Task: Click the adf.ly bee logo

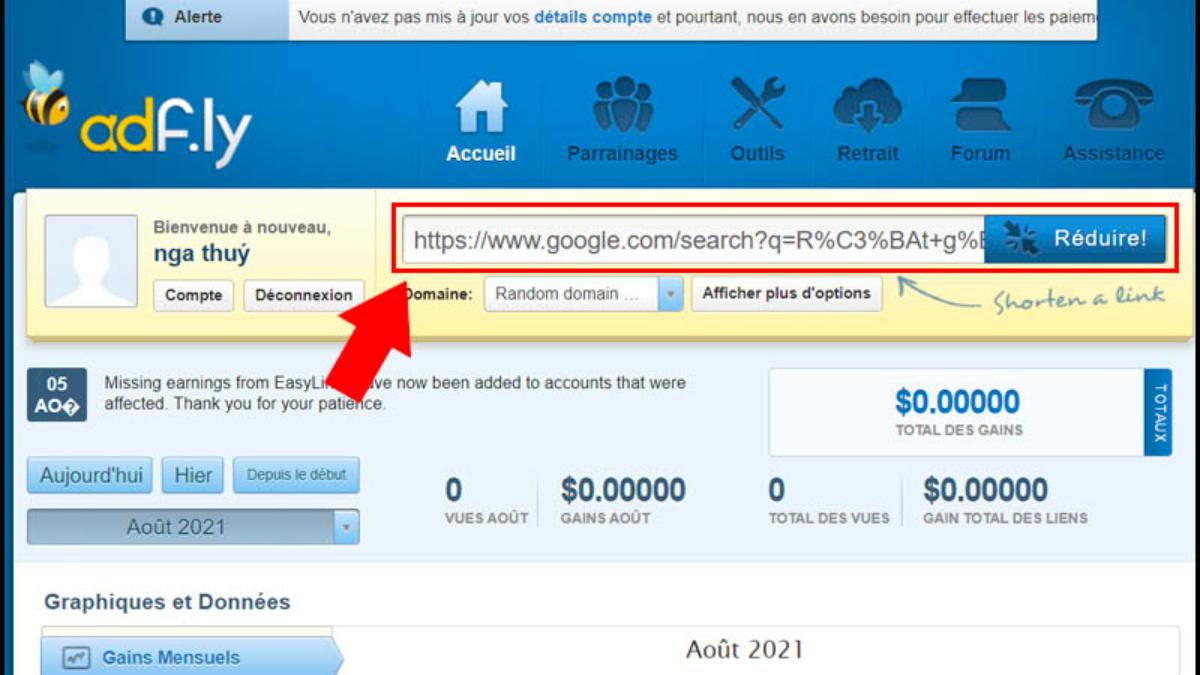Action: 135,117
